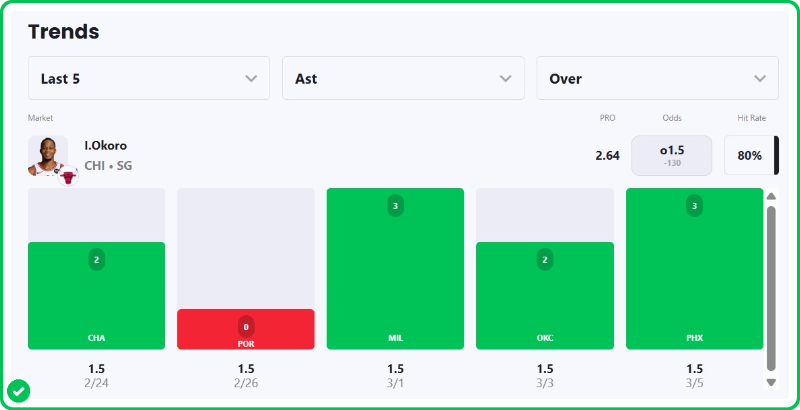Click the value badge 3 on PHX bar
The width and height of the screenshot is (800, 410).
tap(694, 206)
